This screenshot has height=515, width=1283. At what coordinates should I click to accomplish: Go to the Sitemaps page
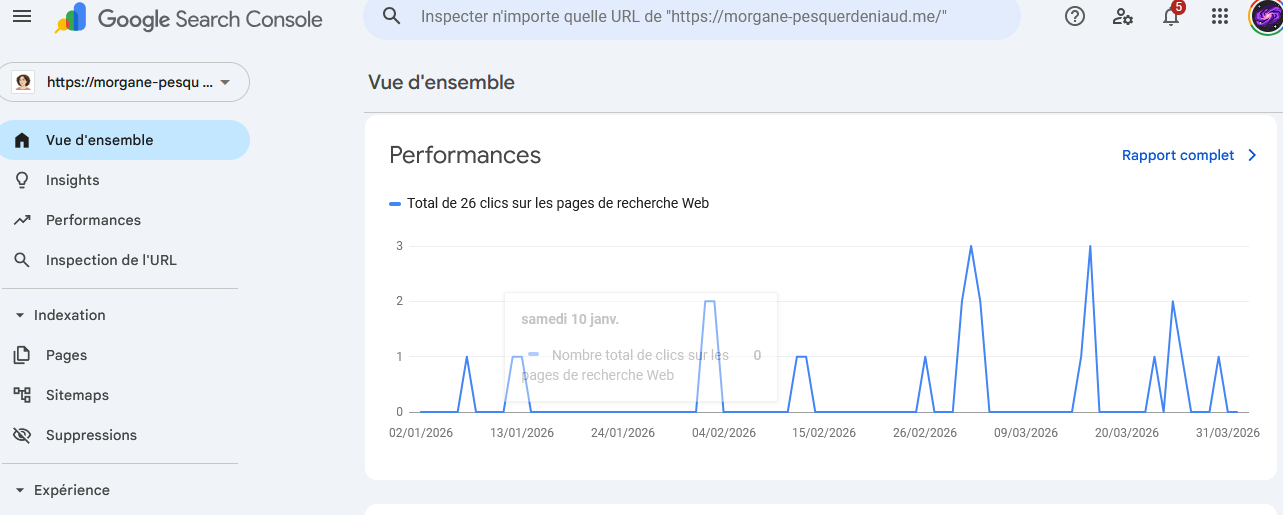pyautogui.click(x=77, y=395)
